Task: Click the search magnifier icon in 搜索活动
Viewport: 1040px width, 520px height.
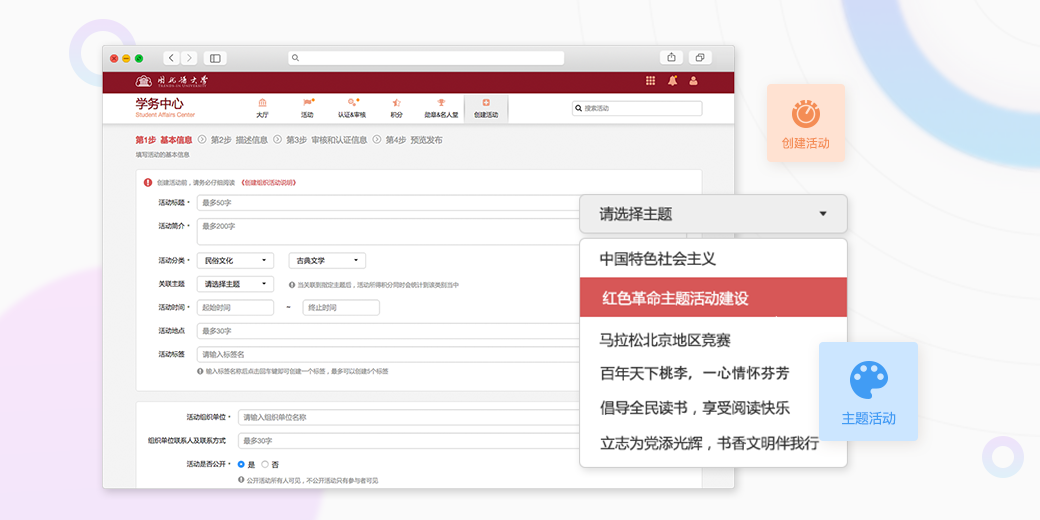Action: [x=578, y=108]
